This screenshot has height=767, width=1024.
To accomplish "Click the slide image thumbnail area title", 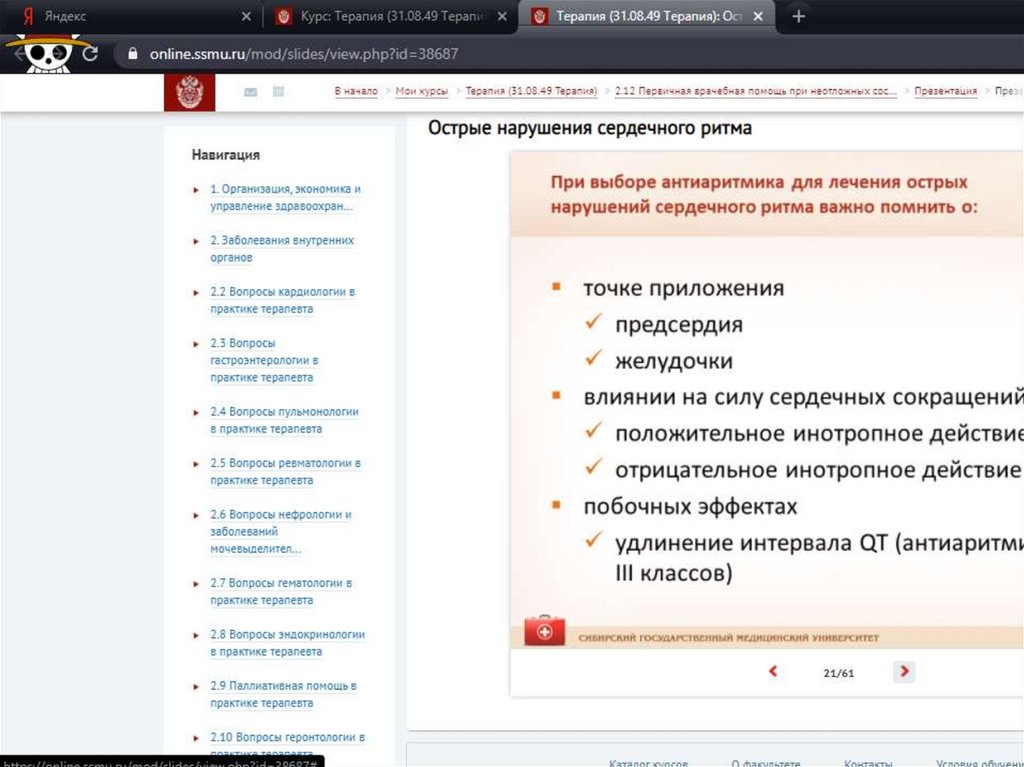I will (763, 194).
